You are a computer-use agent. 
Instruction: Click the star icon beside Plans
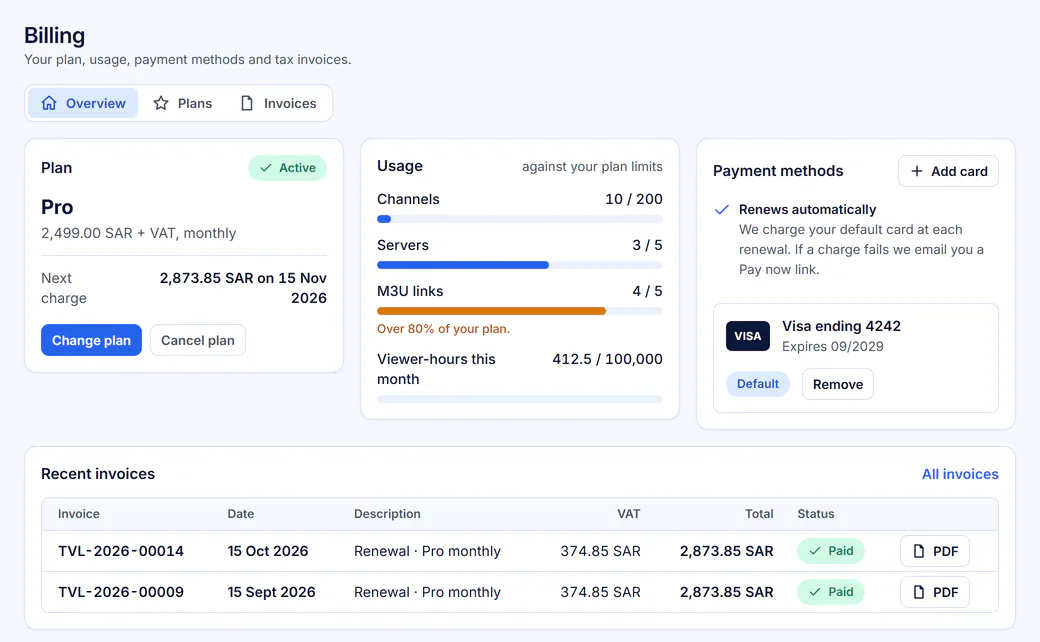pyautogui.click(x=161, y=103)
